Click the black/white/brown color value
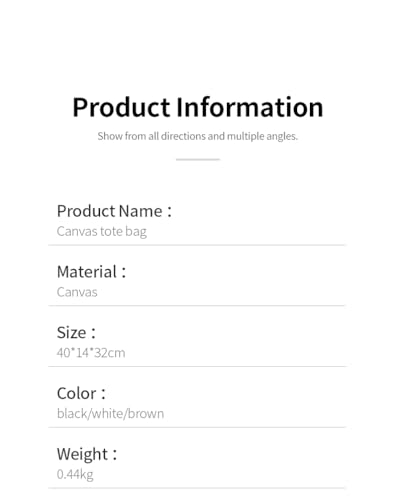The width and height of the screenshot is (398, 500). pyautogui.click(x=110, y=414)
